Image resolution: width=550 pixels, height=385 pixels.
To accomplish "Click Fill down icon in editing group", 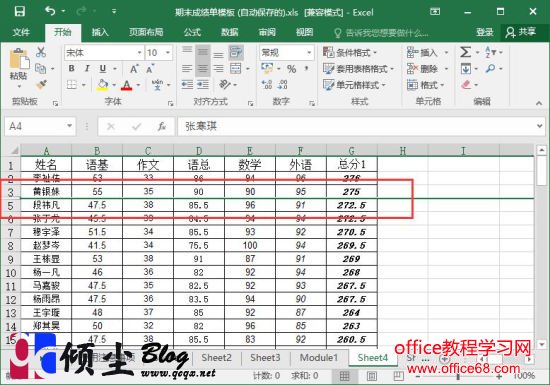I will (x=465, y=68).
